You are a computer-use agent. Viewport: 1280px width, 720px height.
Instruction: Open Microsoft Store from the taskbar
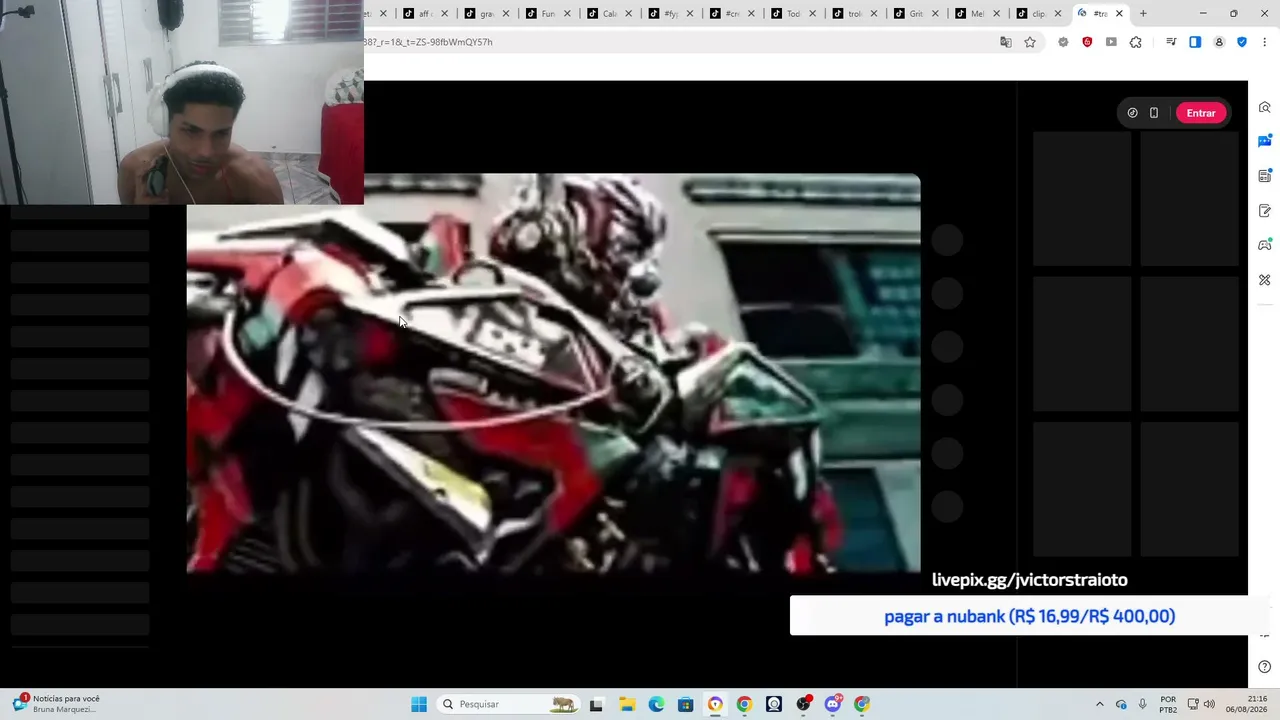point(685,704)
